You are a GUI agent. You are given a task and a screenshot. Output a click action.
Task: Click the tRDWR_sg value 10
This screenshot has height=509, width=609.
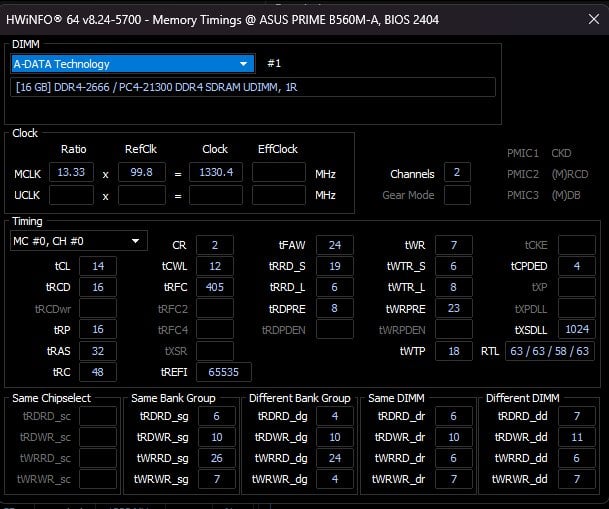point(217,437)
